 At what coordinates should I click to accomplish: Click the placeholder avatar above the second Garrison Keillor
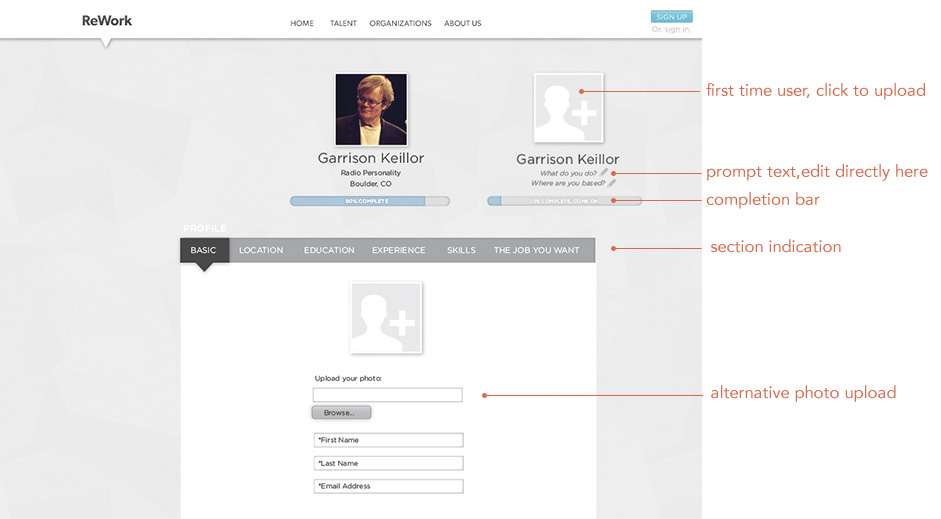[x=568, y=108]
